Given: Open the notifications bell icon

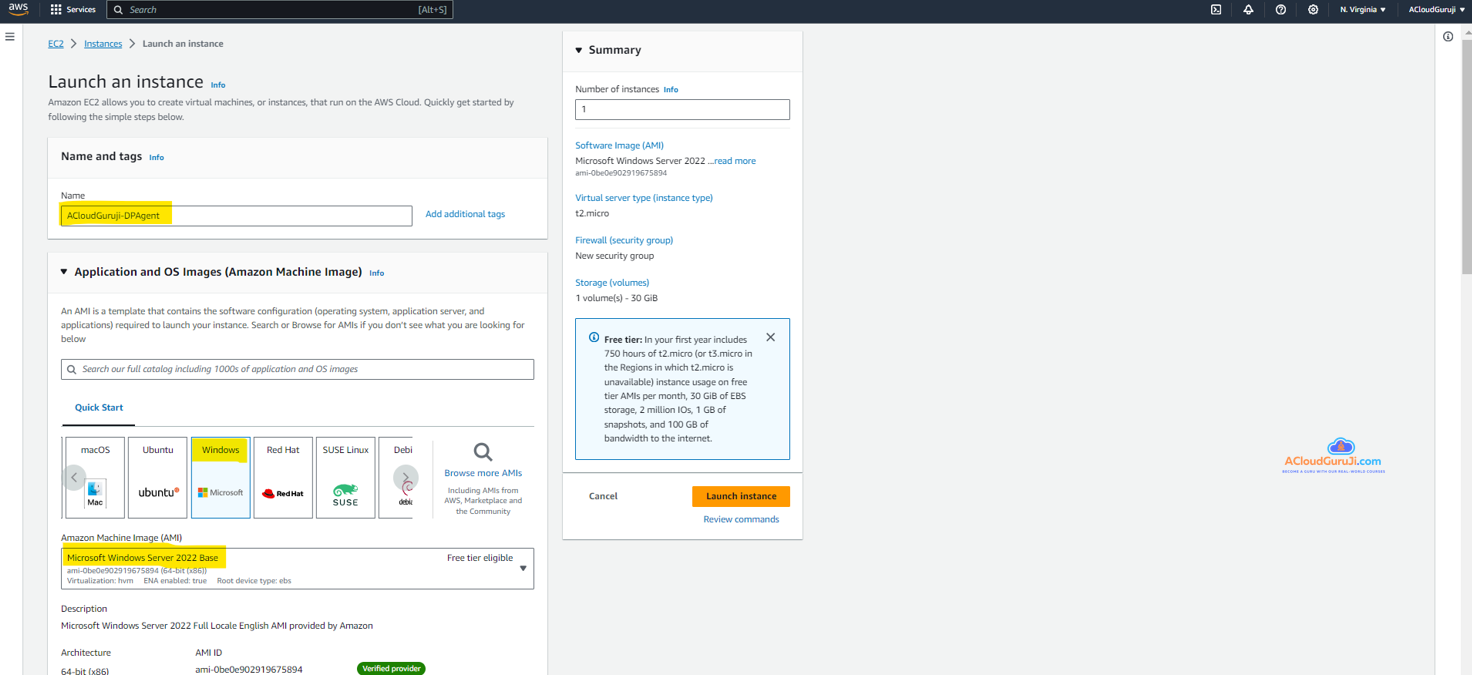Looking at the screenshot, I should click(x=1248, y=10).
